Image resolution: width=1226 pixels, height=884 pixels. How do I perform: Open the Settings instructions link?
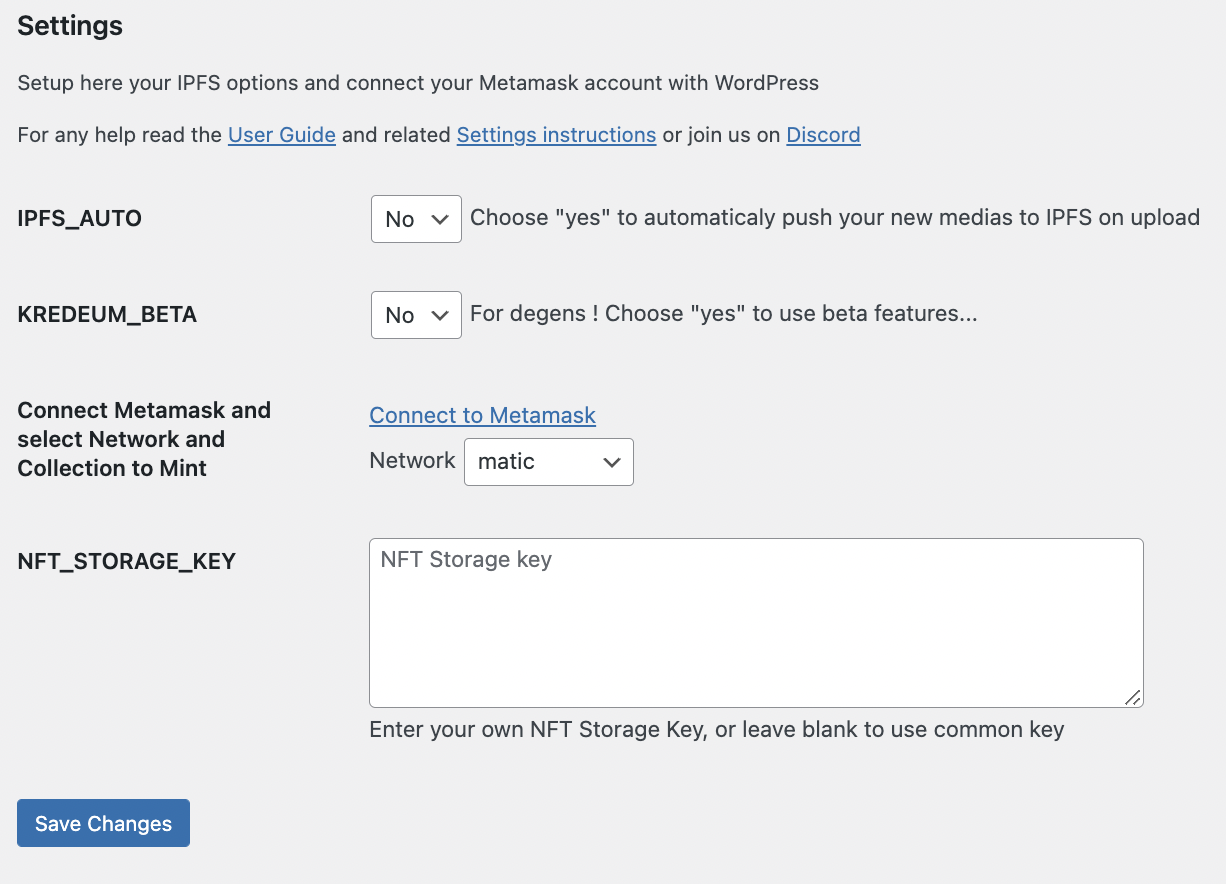(556, 135)
